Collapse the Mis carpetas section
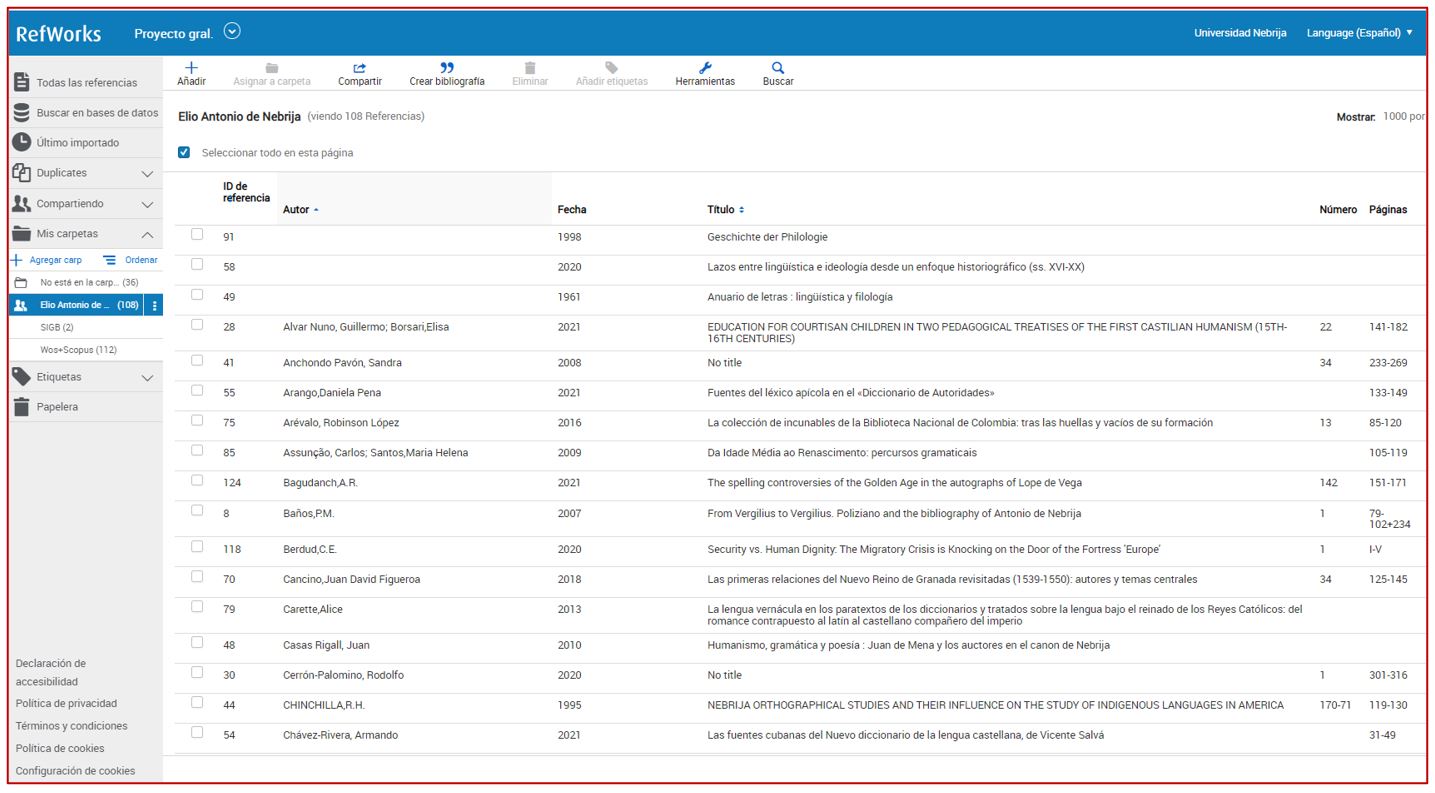Screen dimensions: 1435x793 pos(147,234)
